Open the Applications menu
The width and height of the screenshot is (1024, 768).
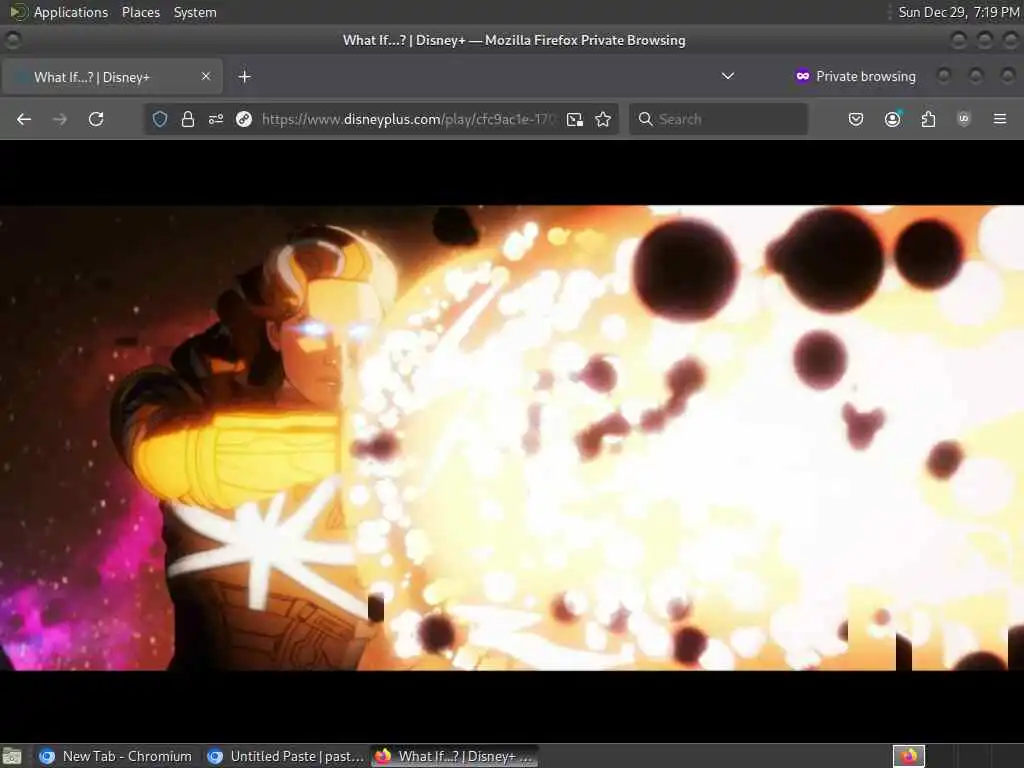71,12
